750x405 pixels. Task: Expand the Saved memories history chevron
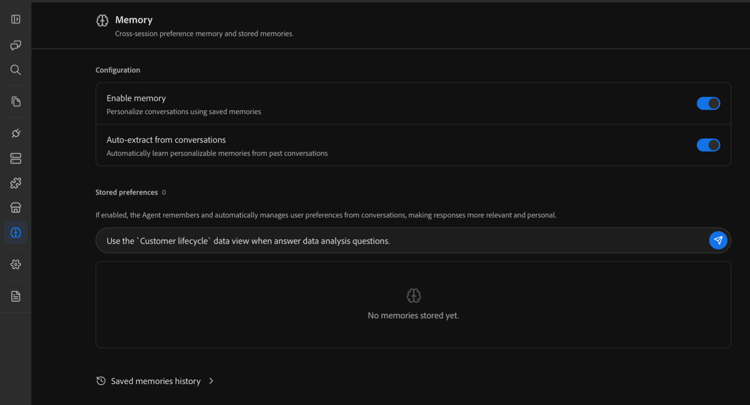pyautogui.click(x=211, y=381)
